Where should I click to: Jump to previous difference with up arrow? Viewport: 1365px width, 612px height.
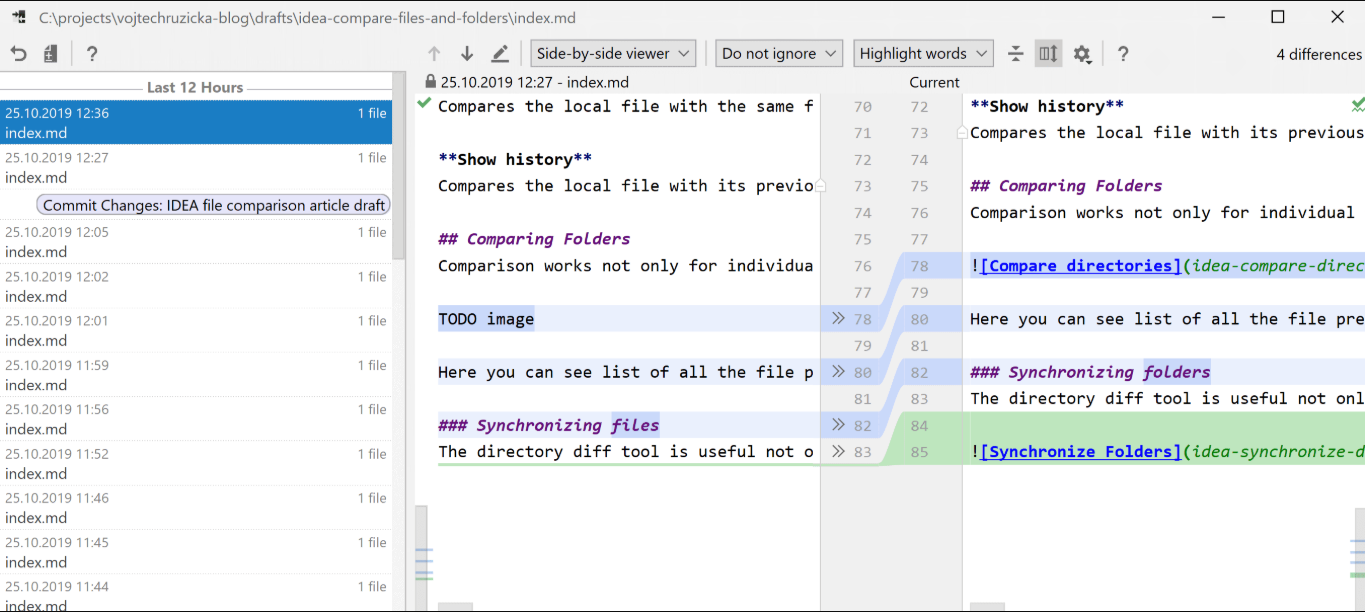pyautogui.click(x=433, y=53)
